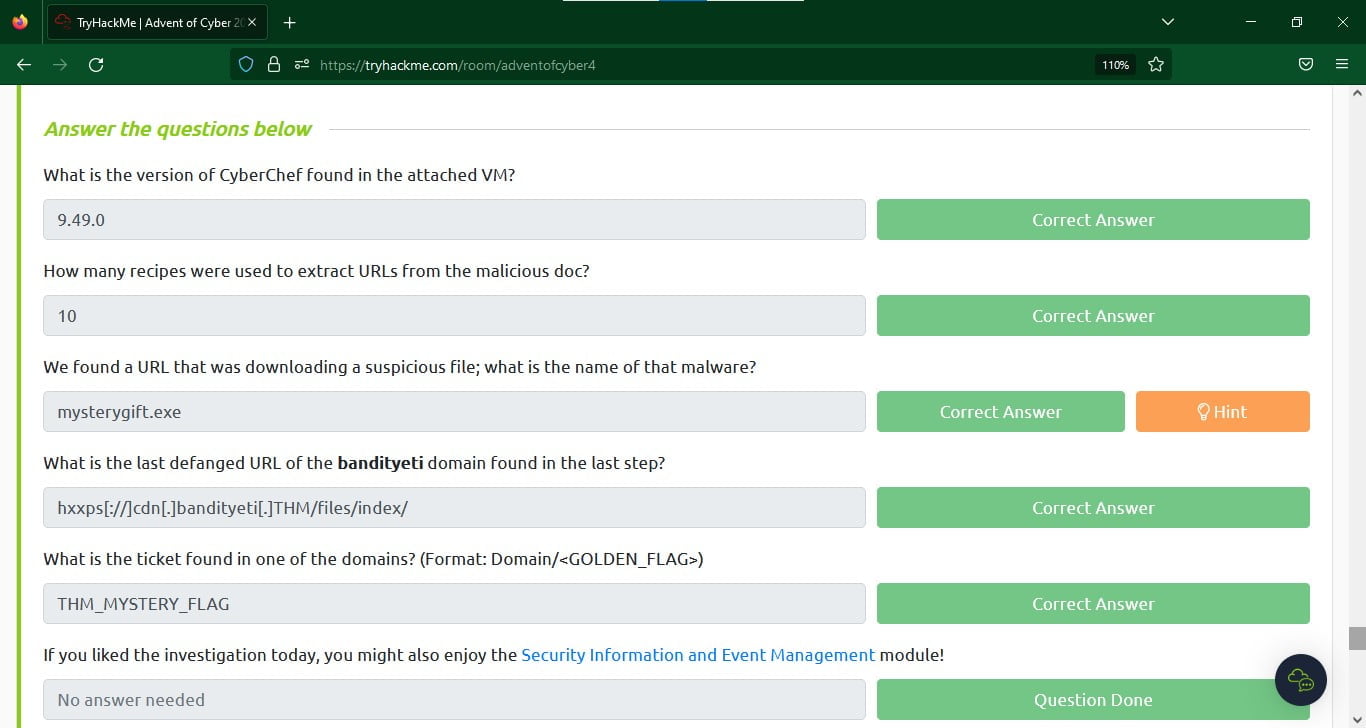Click Correct Answer button for malware name
This screenshot has height=728, width=1366.
(x=1001, y=411)
